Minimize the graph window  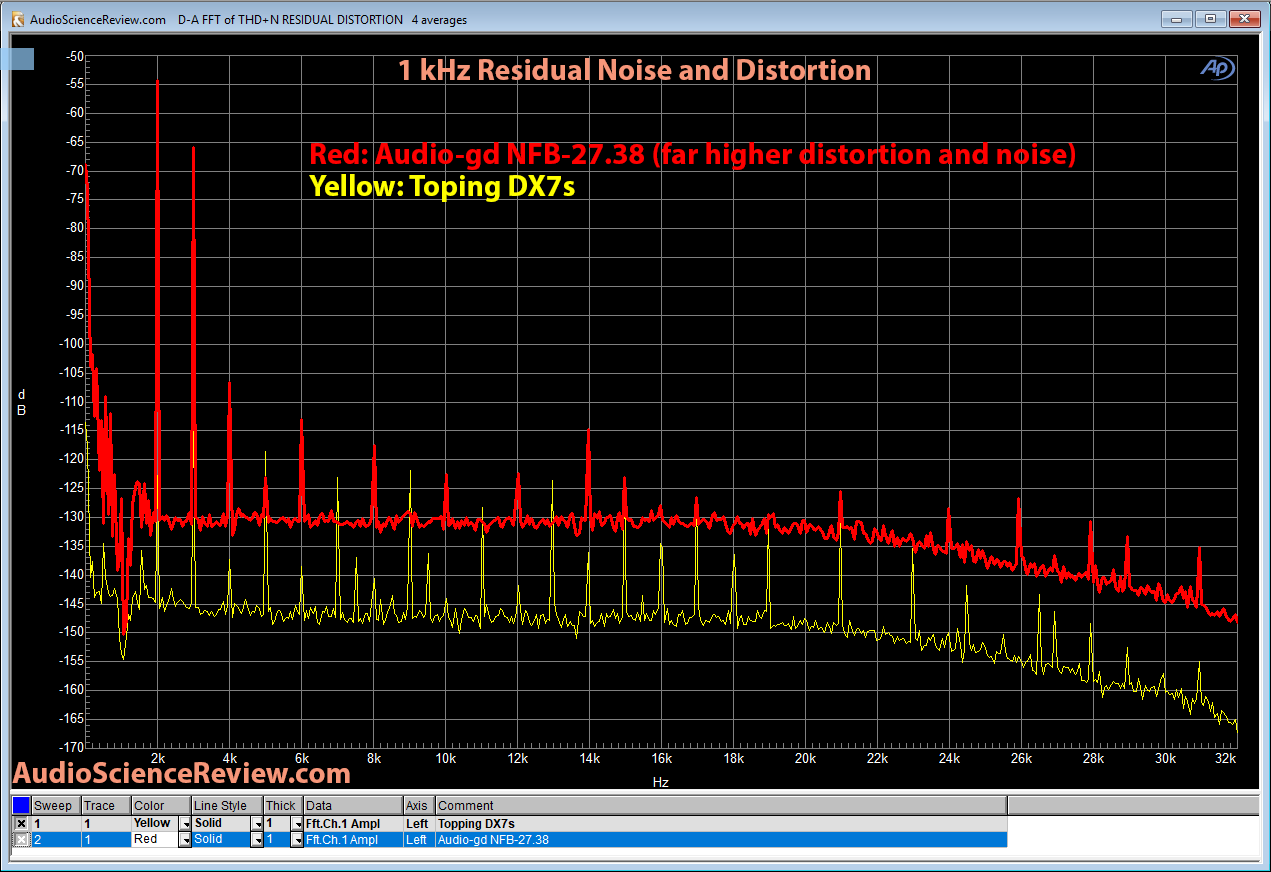1177,18
